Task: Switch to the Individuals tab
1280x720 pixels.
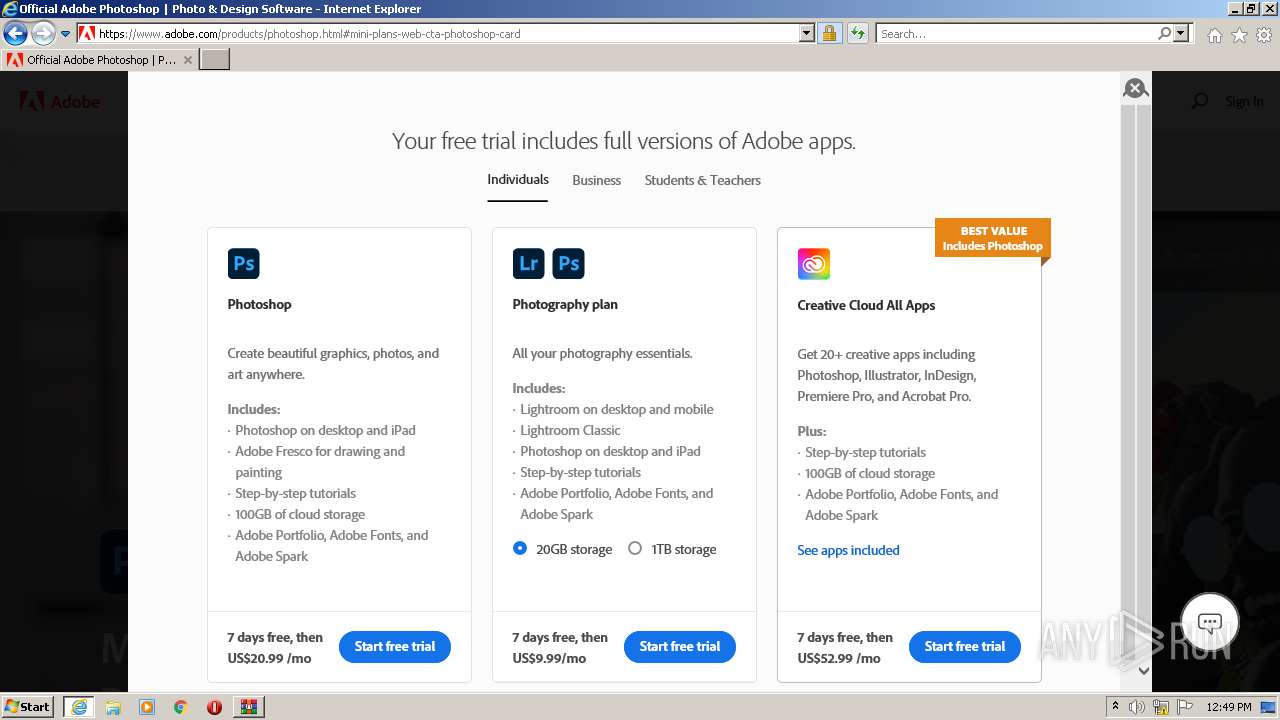Action: 518,180
